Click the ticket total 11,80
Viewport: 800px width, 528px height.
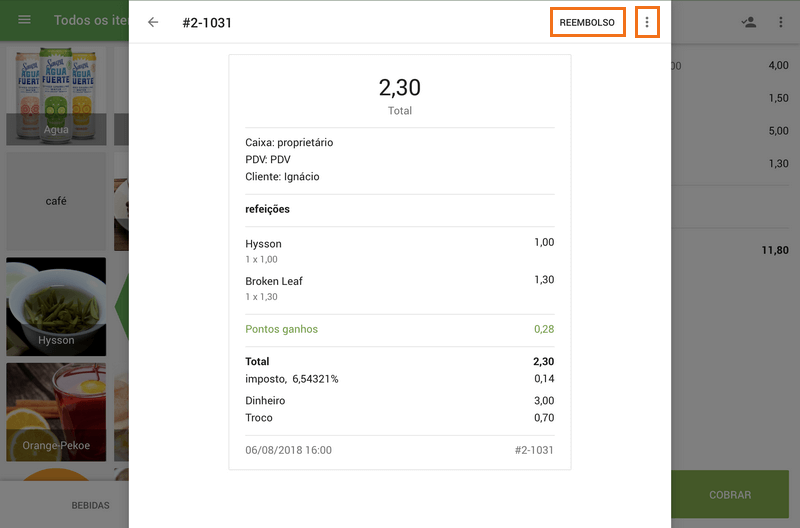(x=773, y=251)
